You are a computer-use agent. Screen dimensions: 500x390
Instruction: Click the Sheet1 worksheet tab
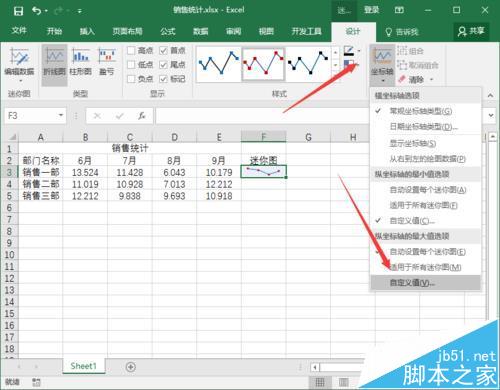coord(83,366)
